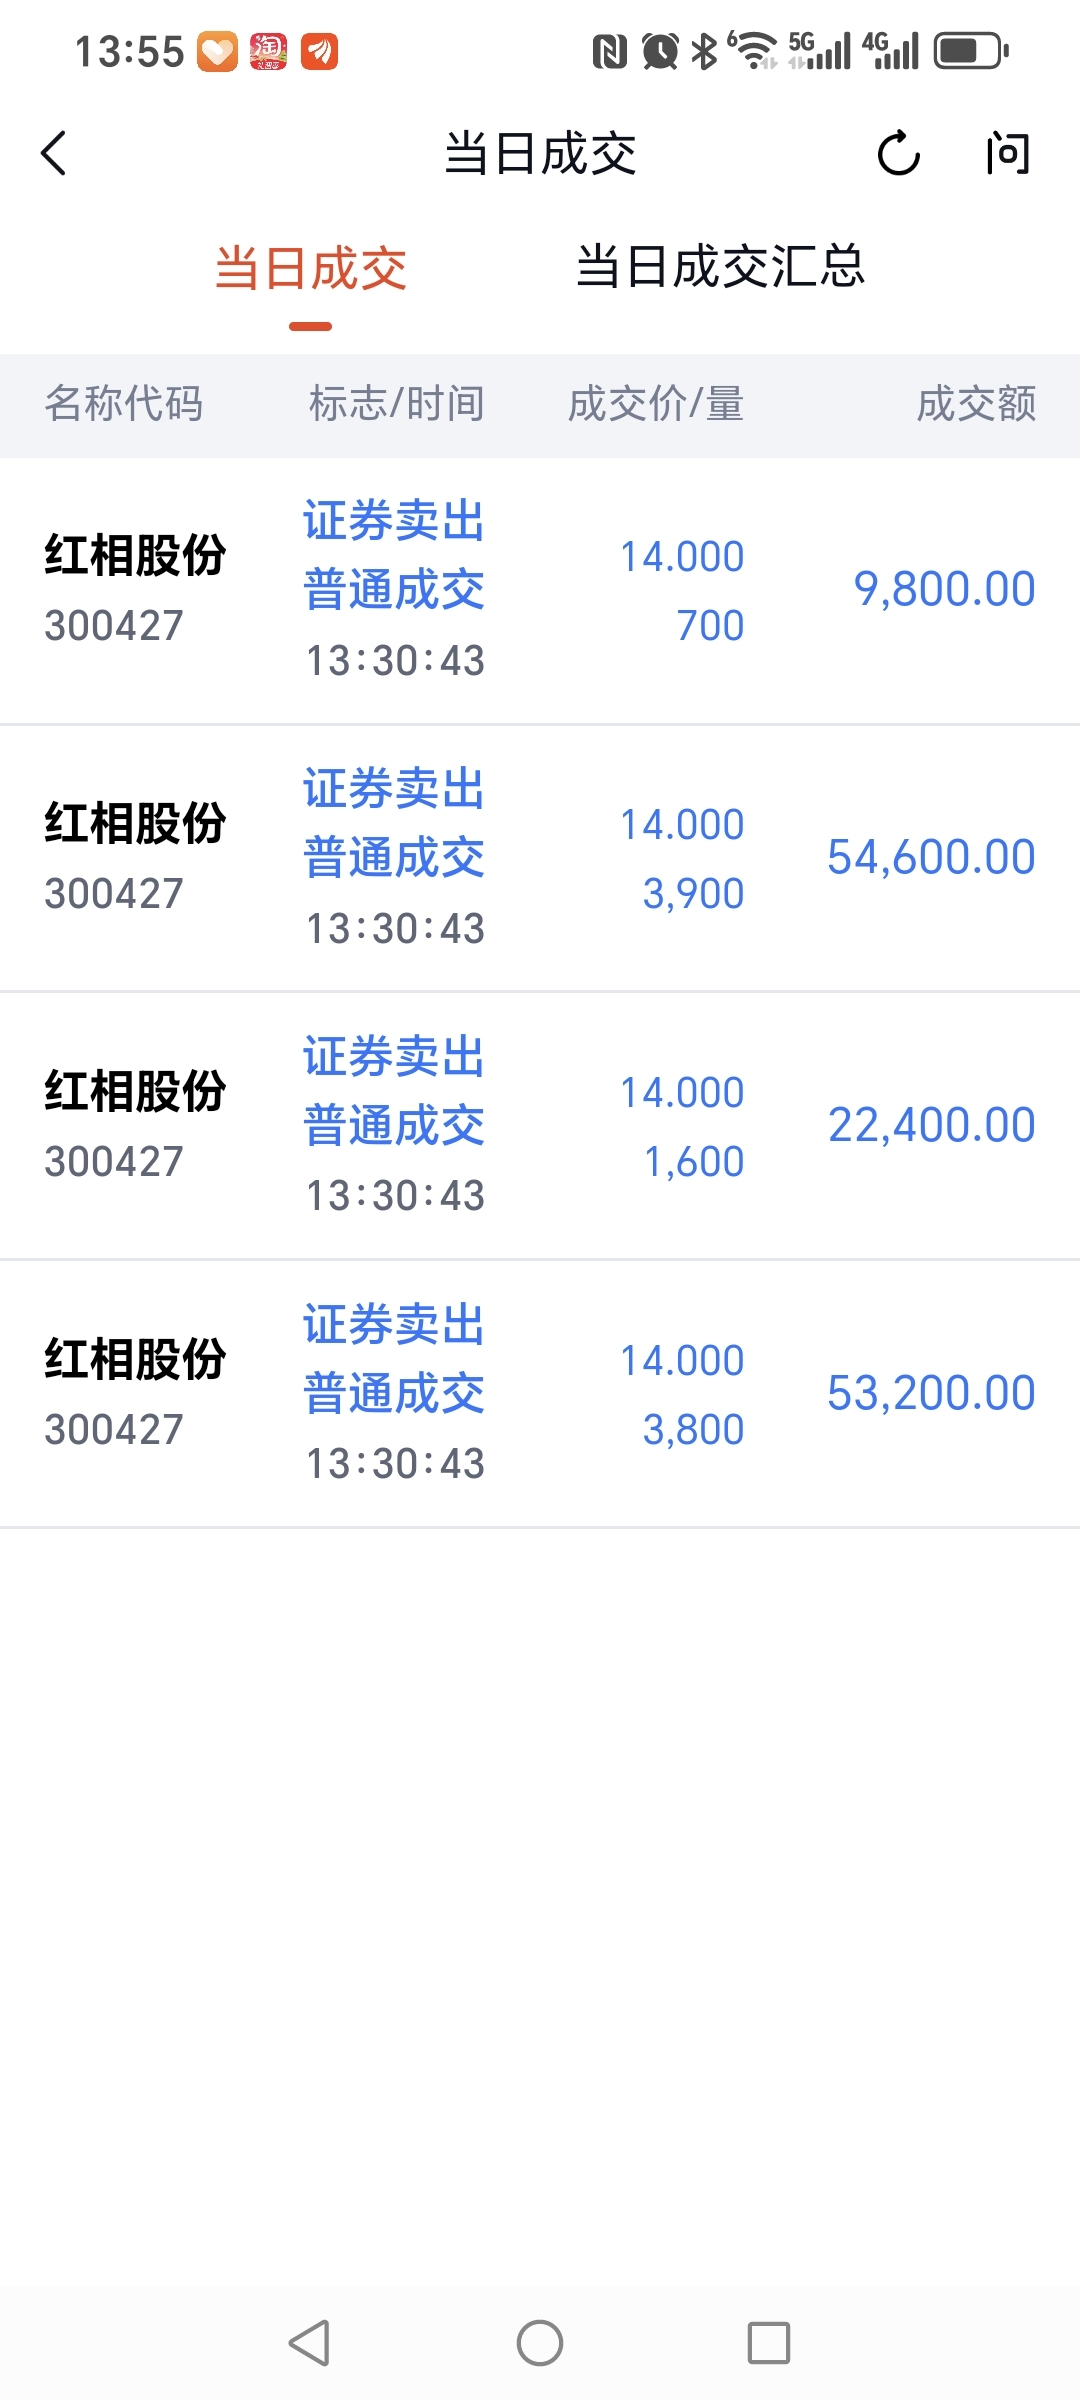1080x2400 pixels.
Task: Tap 红相股份 name in first row
Action: (x=135, y=555)
